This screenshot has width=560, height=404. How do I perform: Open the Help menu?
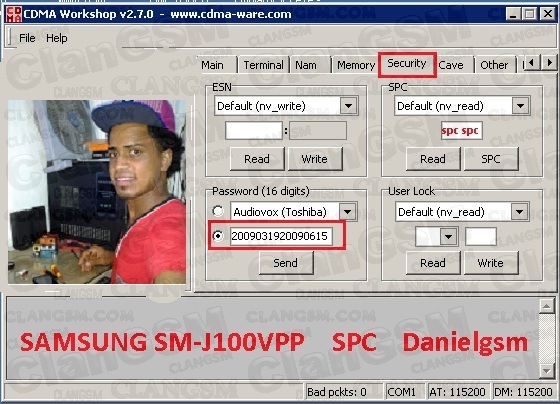click(x=57, y=38)
